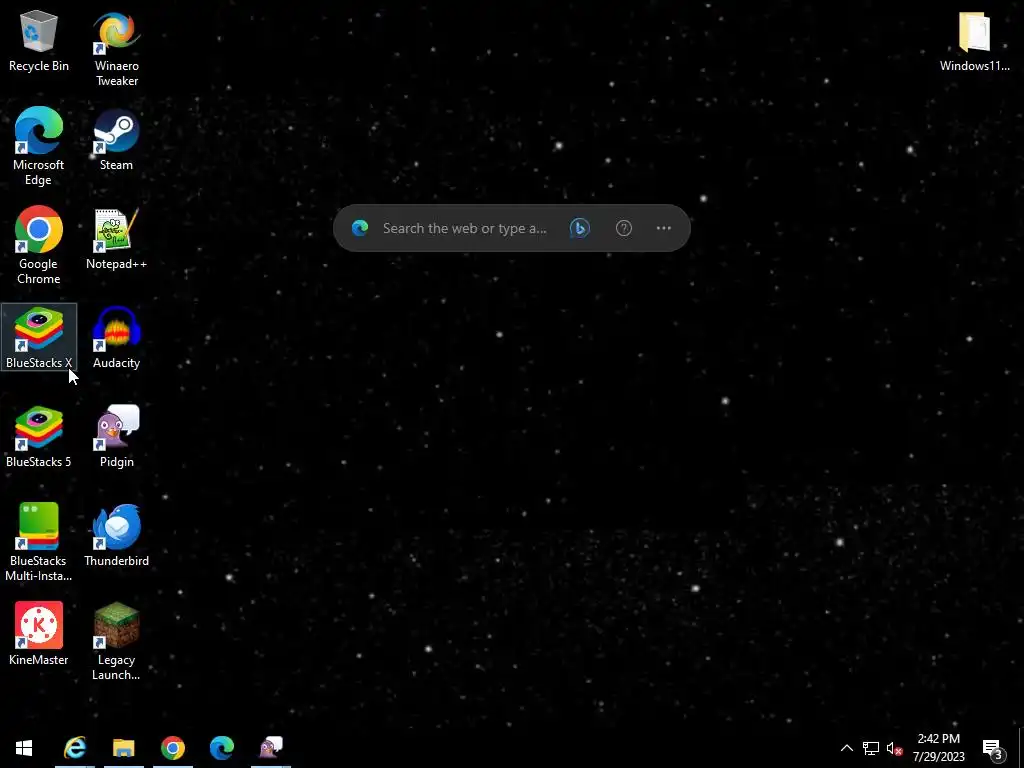The height and width of the screenshot is (768, 1024).
Task: Select the Audacity desktop shortcut
Action: [x=116, y=337]
